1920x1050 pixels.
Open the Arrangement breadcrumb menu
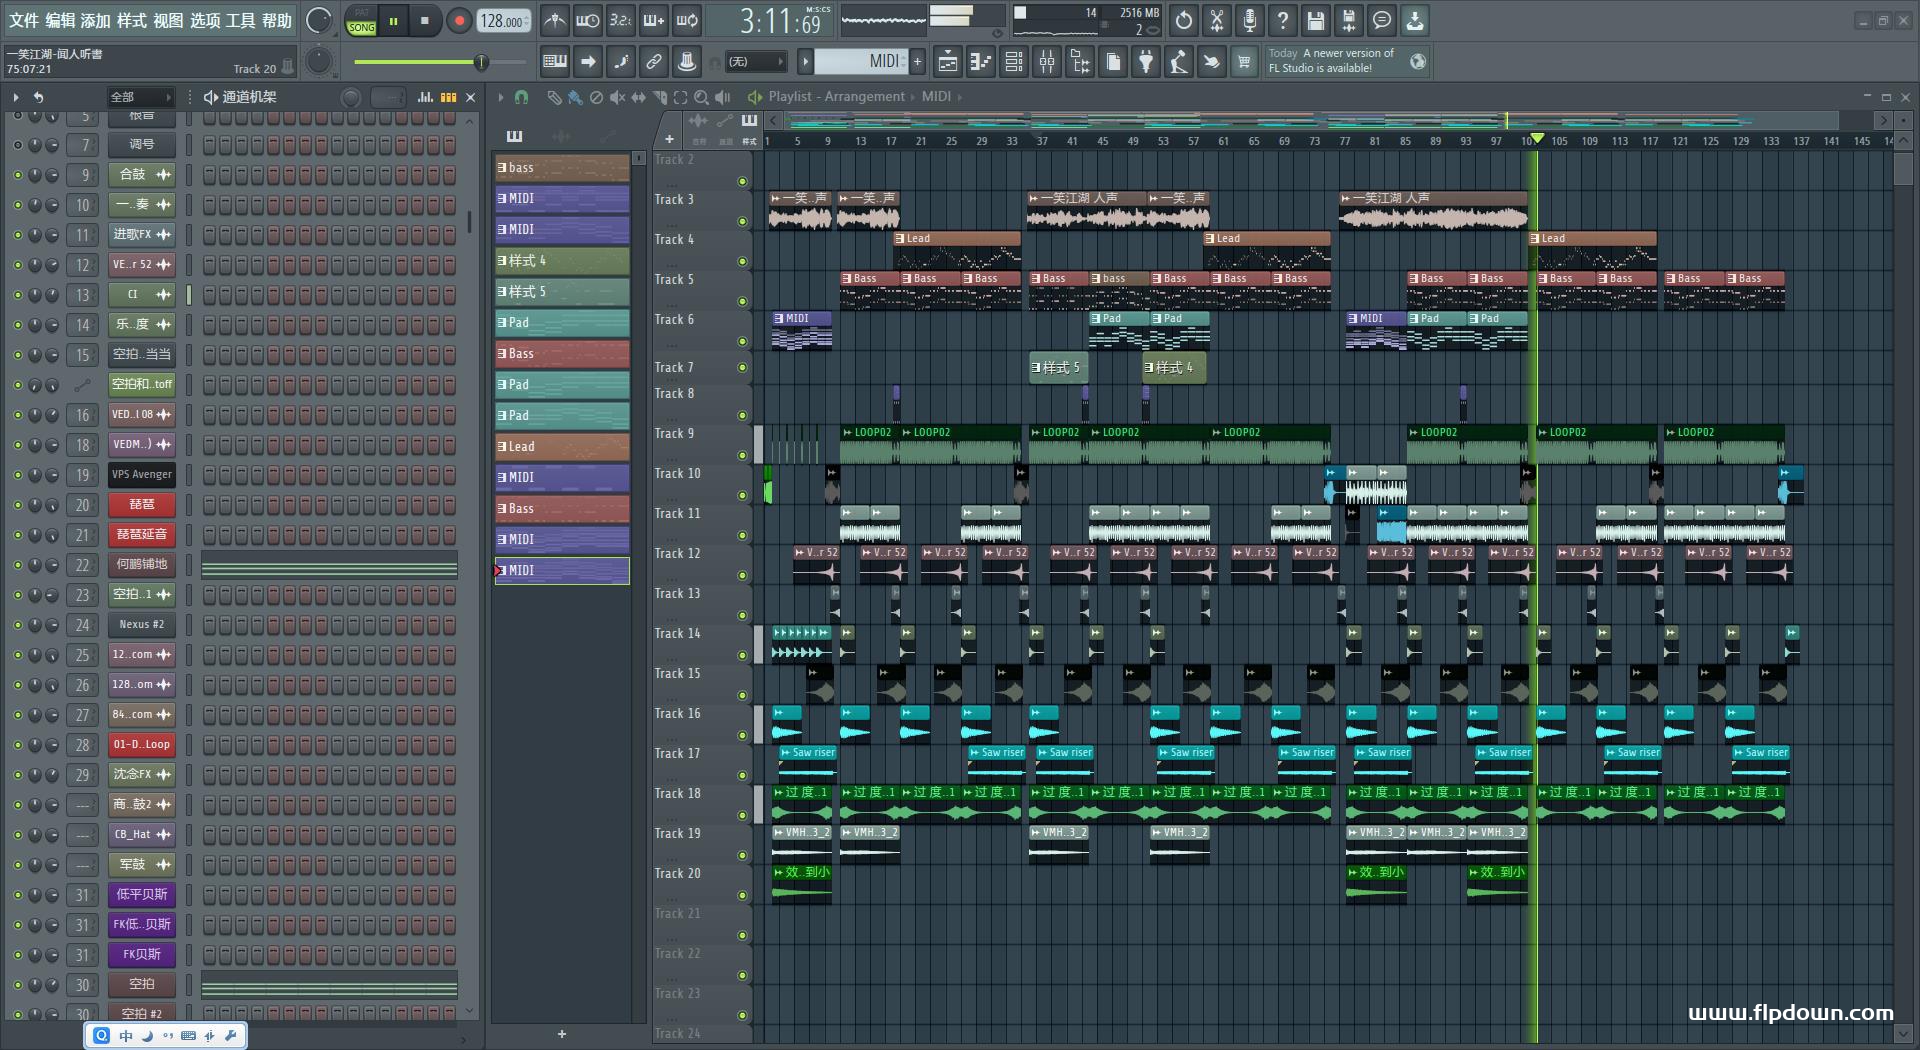(x=864, y=97)
